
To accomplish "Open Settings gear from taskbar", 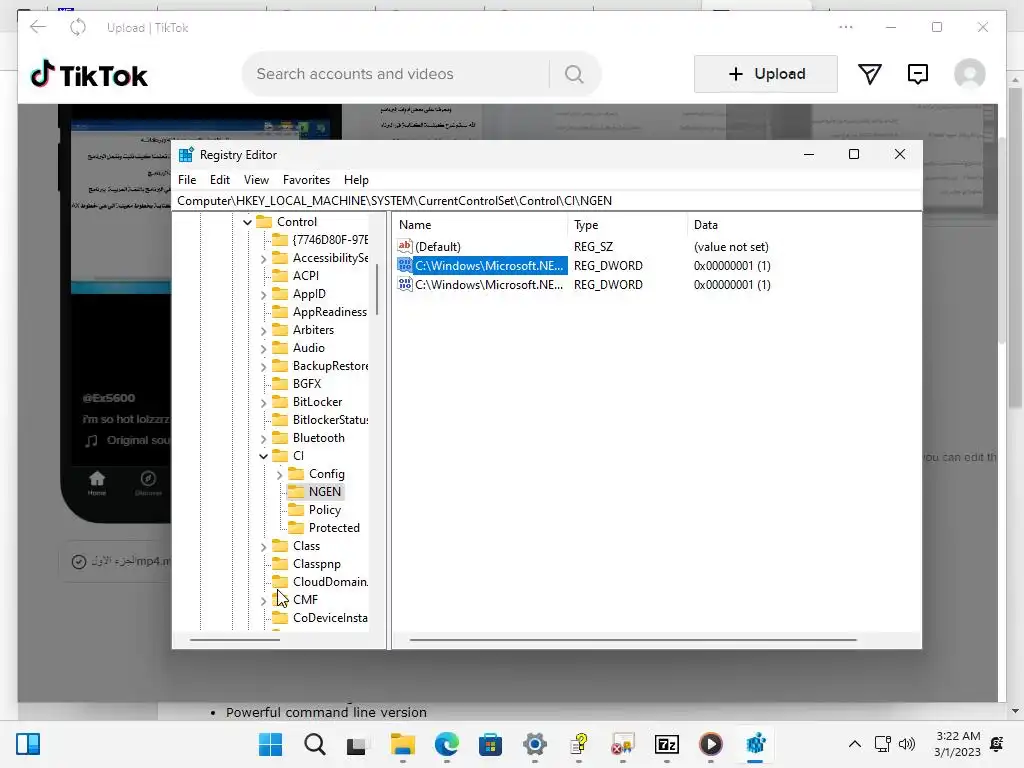I will [x=535, y=744].
